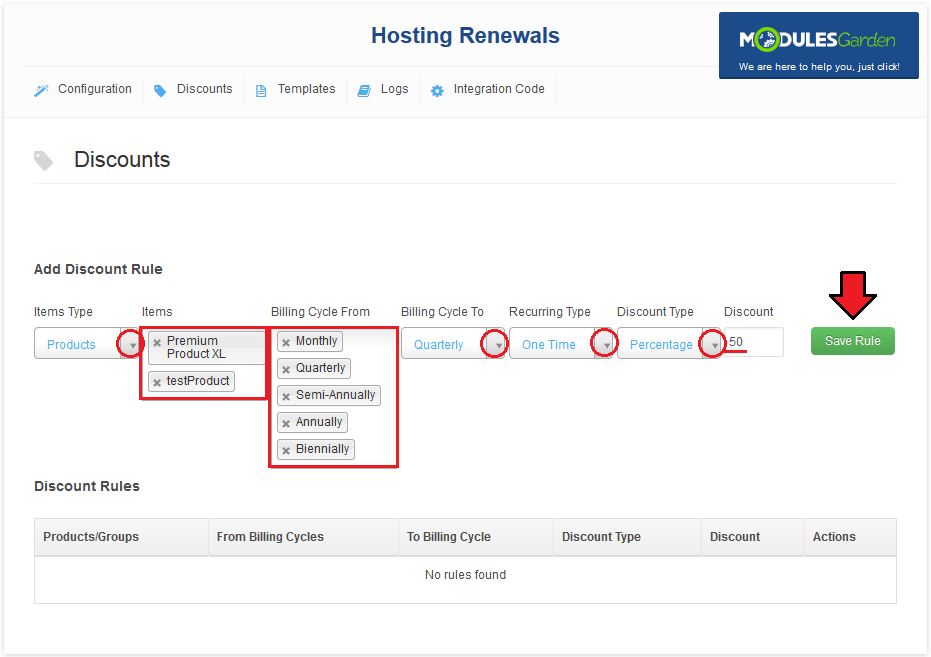Remove Monthly billing cycle tag
Image resolution: width=931 pixels, height=657 pixels.
[x=286, y=342]
